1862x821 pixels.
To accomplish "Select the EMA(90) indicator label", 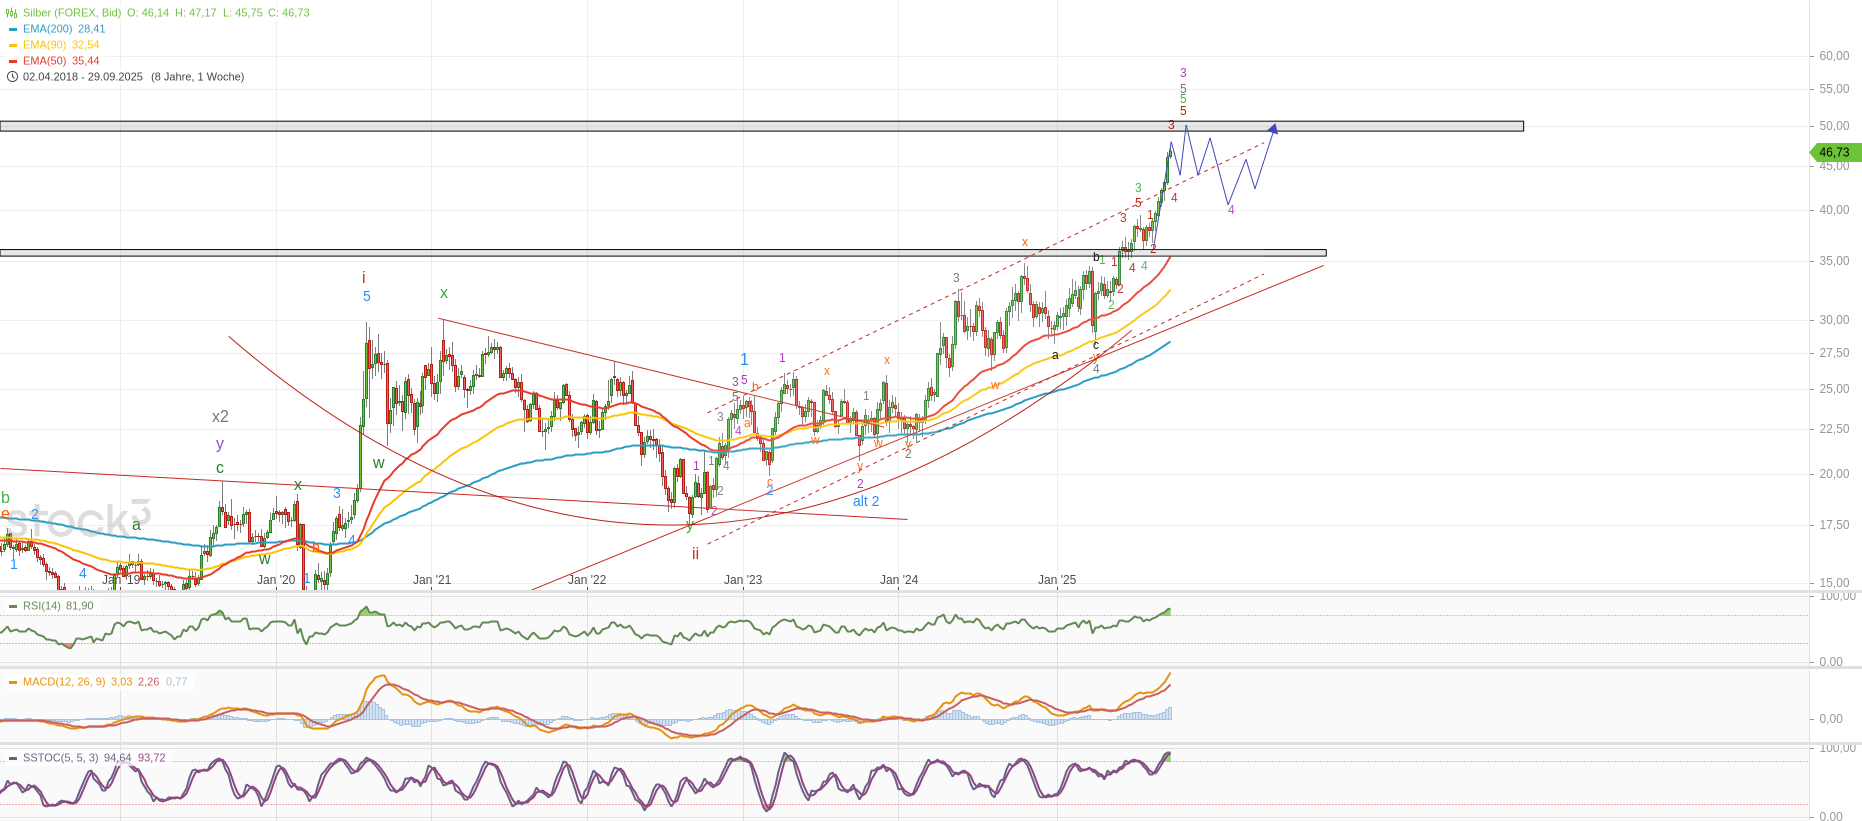I will [x=44, y=45].
